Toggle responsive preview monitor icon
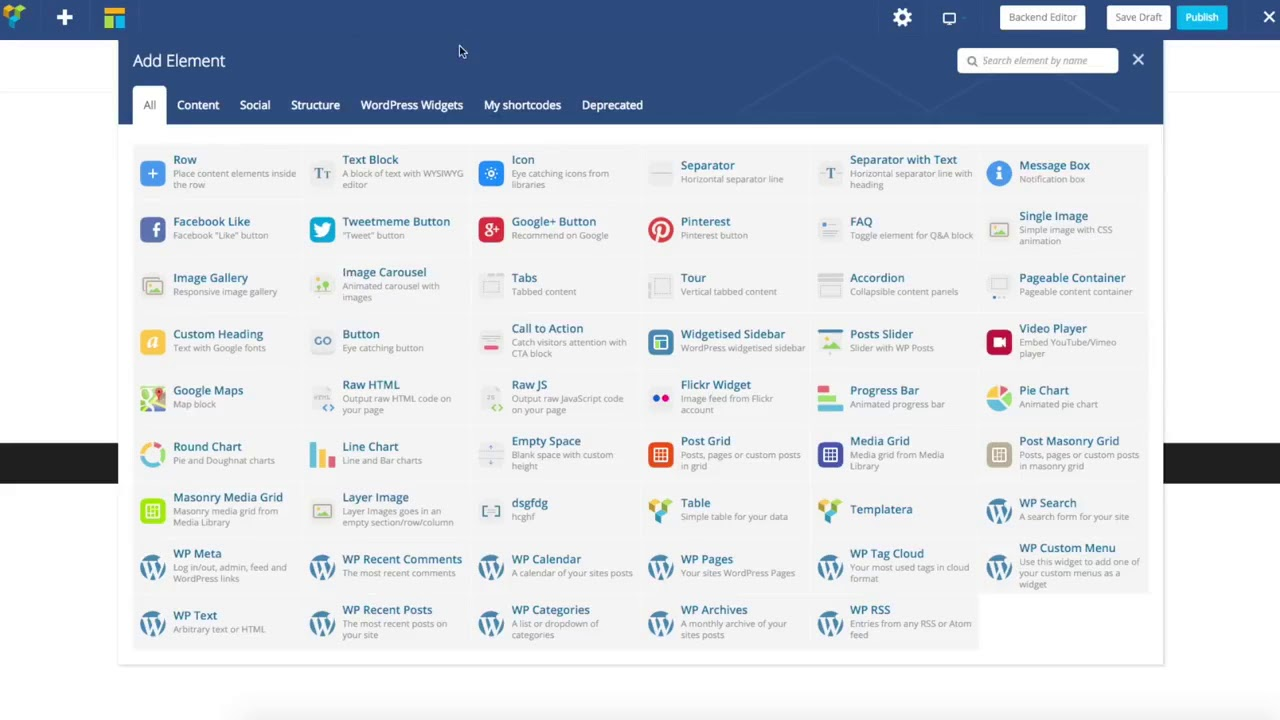The image size is (1280, 720). pyautogui.click(x=949, y=17)
